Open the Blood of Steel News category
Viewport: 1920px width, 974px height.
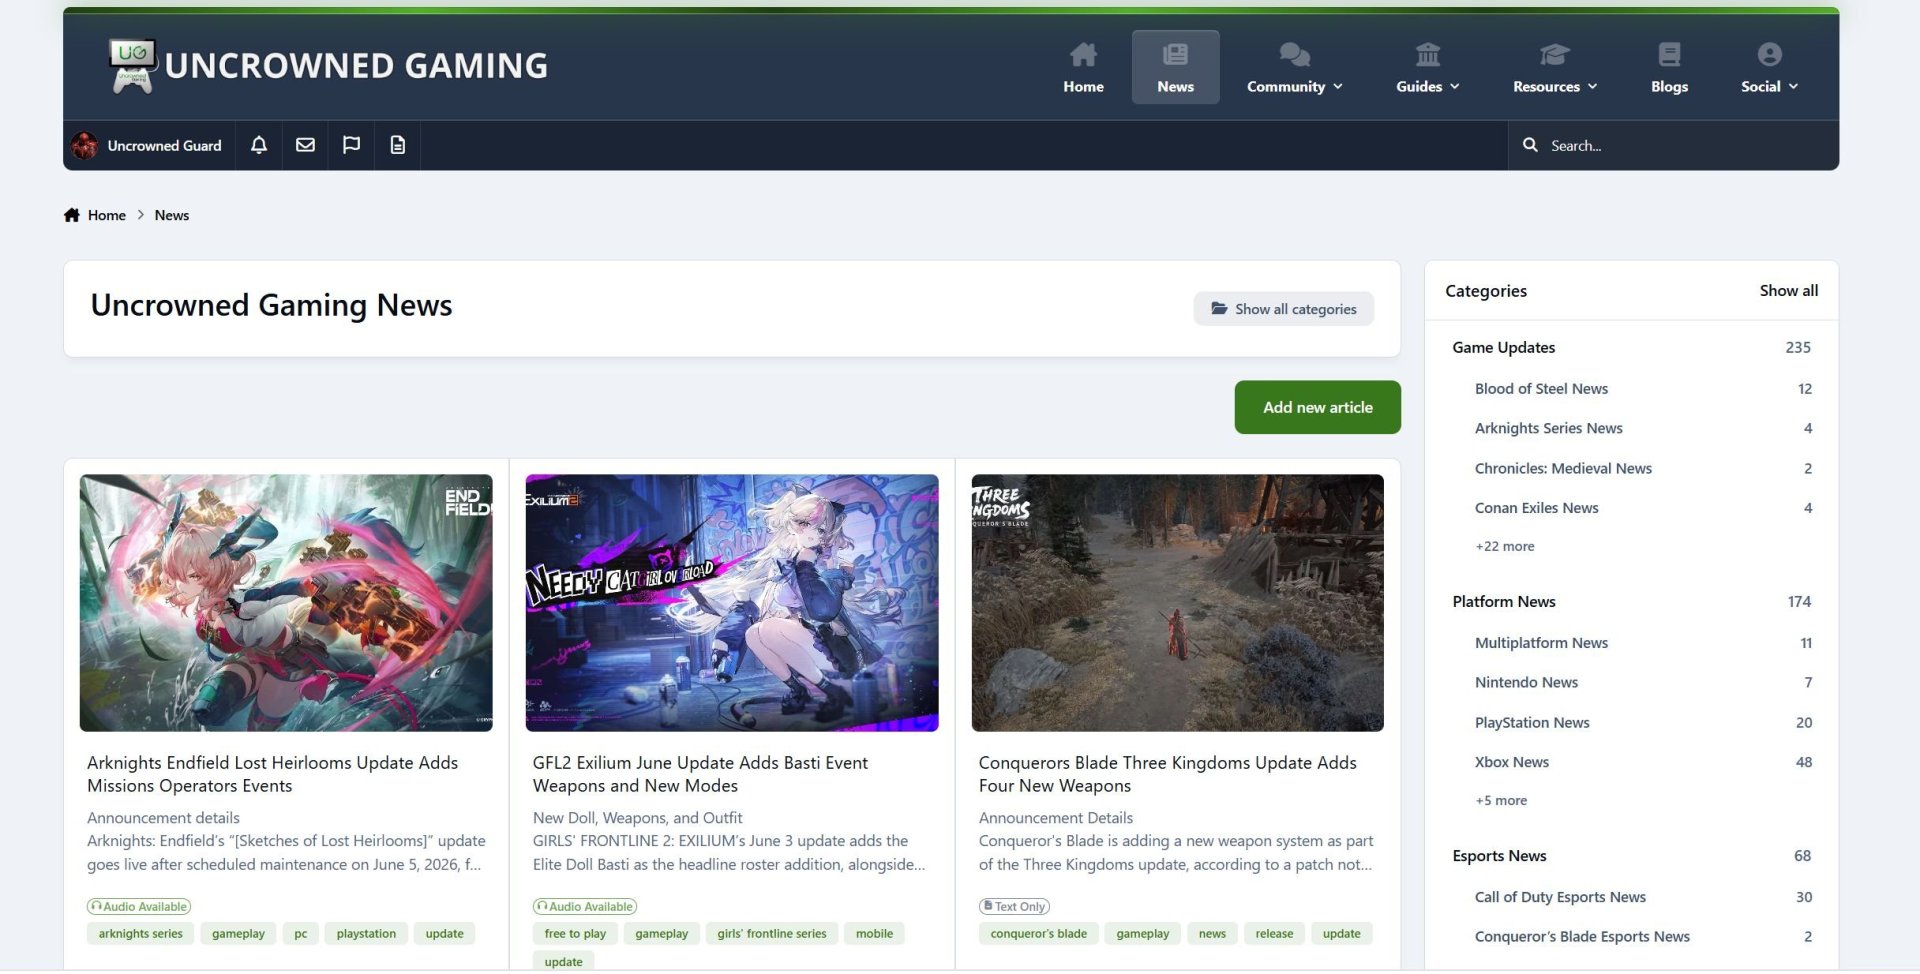click(x=1541, y=389)
